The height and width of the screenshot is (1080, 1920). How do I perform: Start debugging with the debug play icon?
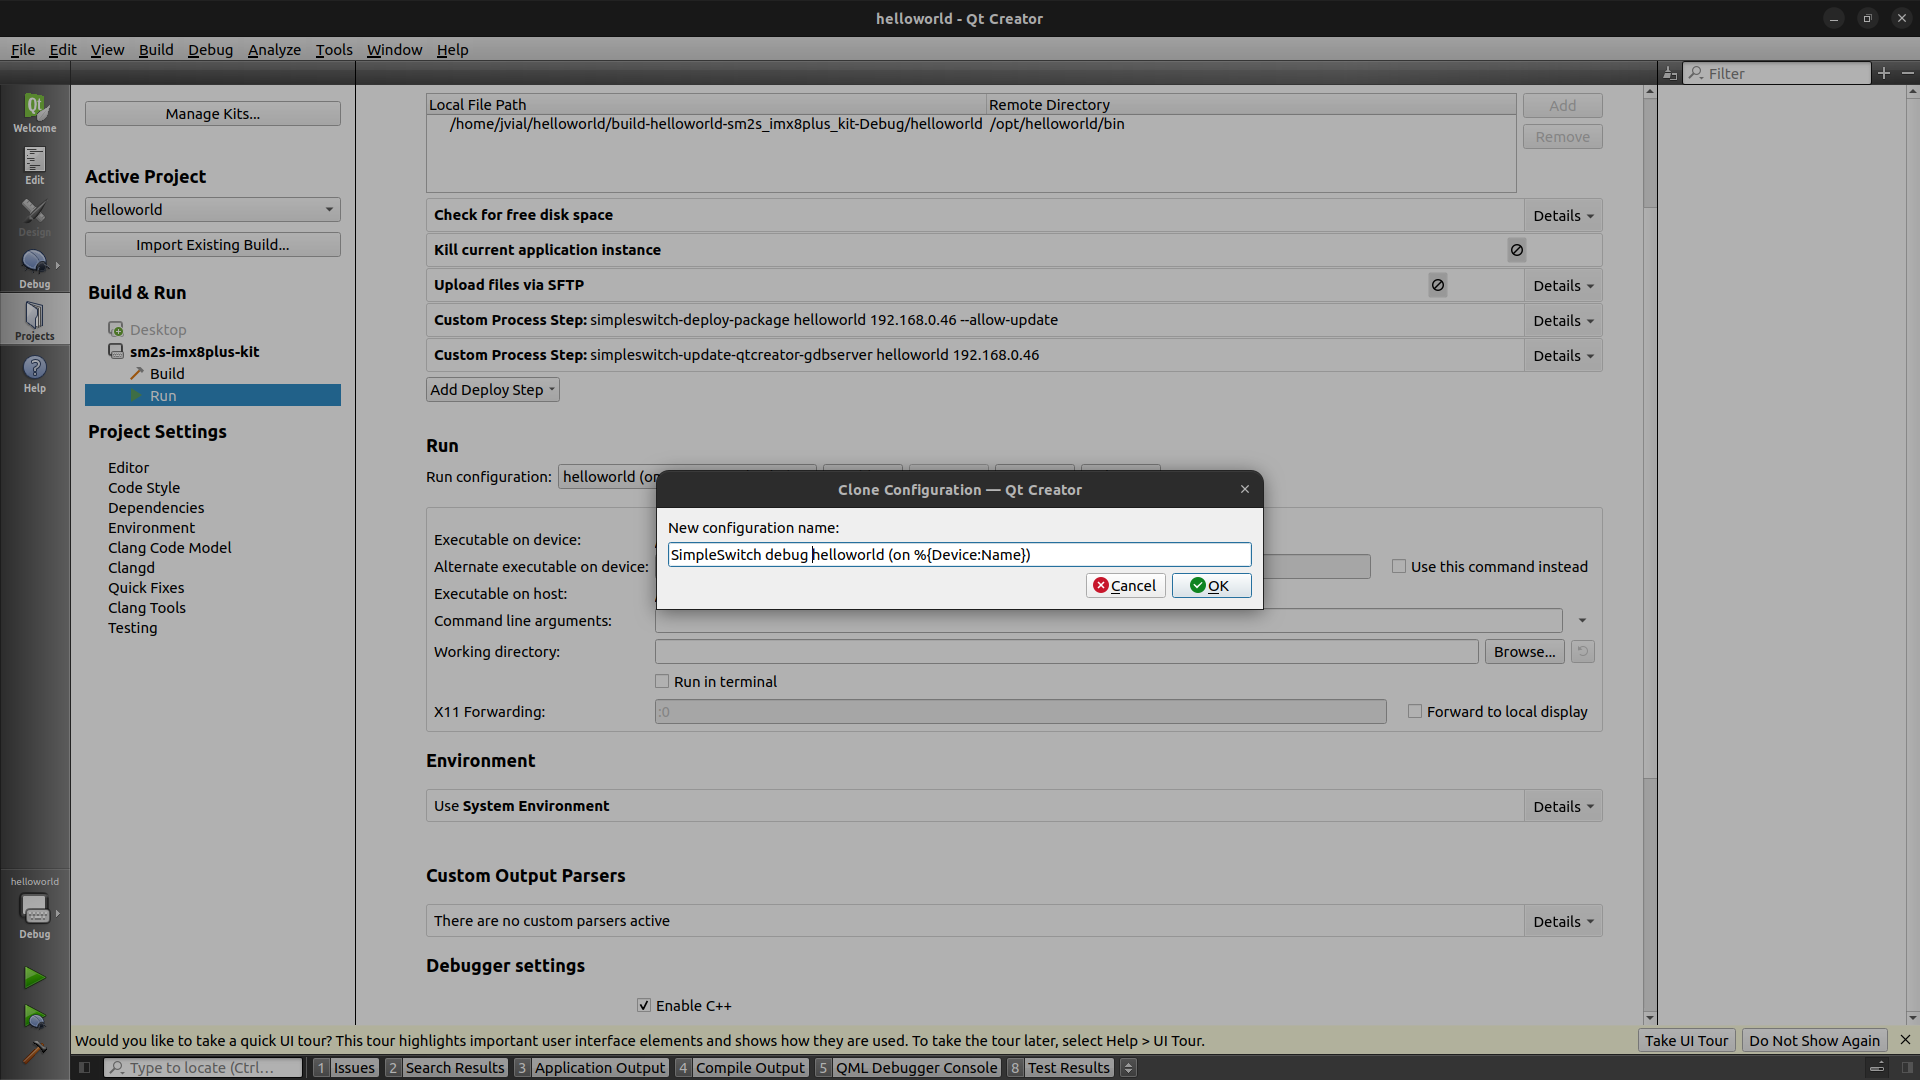34,1017
